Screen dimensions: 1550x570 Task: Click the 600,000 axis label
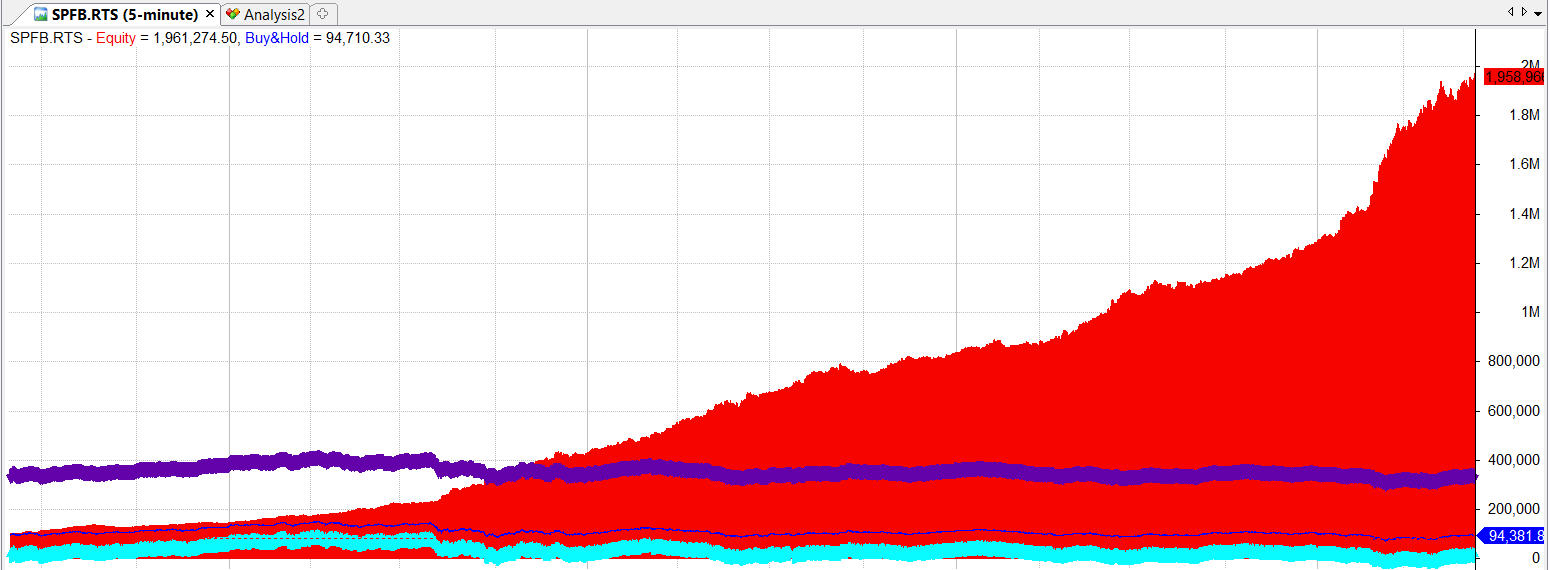[x=1515, y=411]
